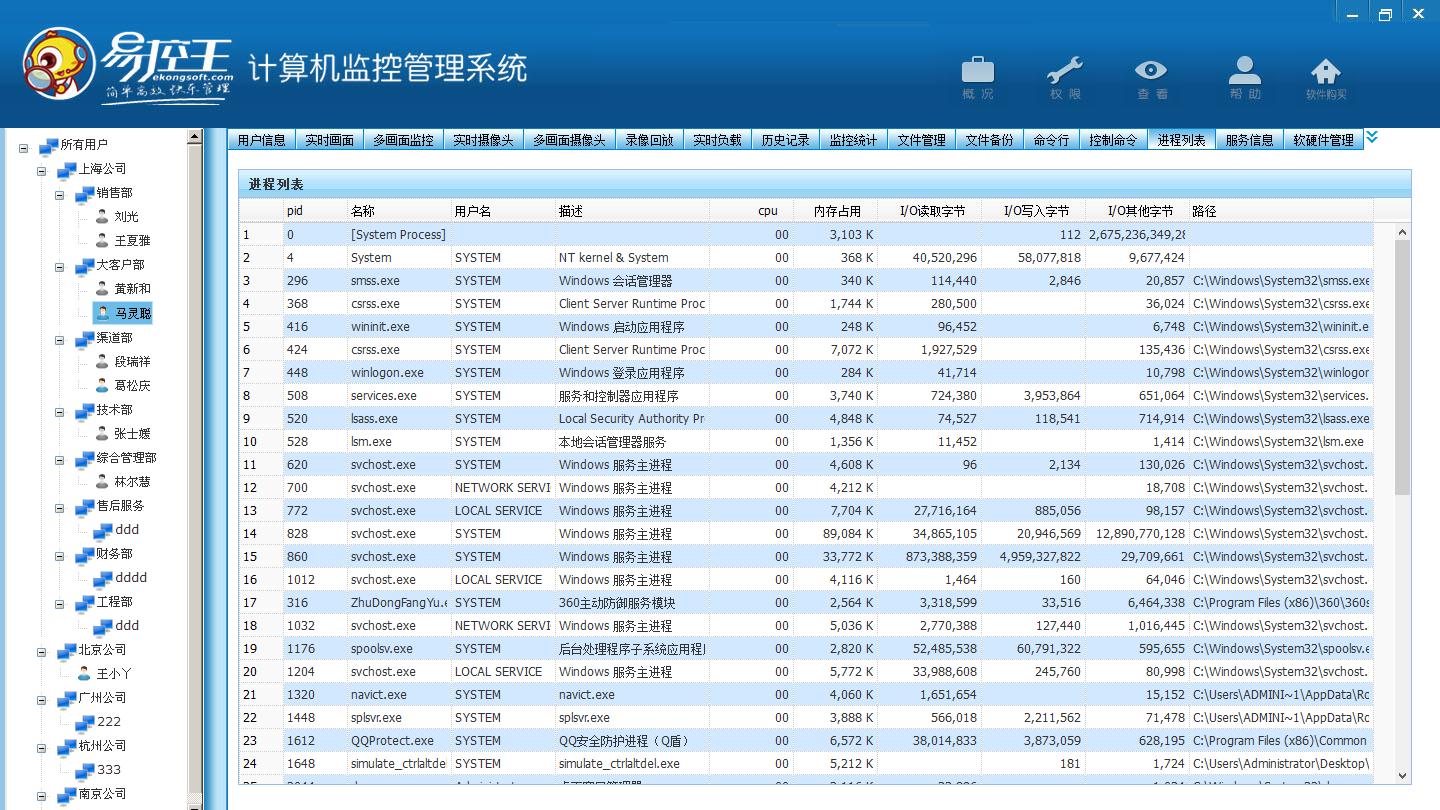Select user icon for 张士媛
This screenshot has width=1440, height=810.
102,433
